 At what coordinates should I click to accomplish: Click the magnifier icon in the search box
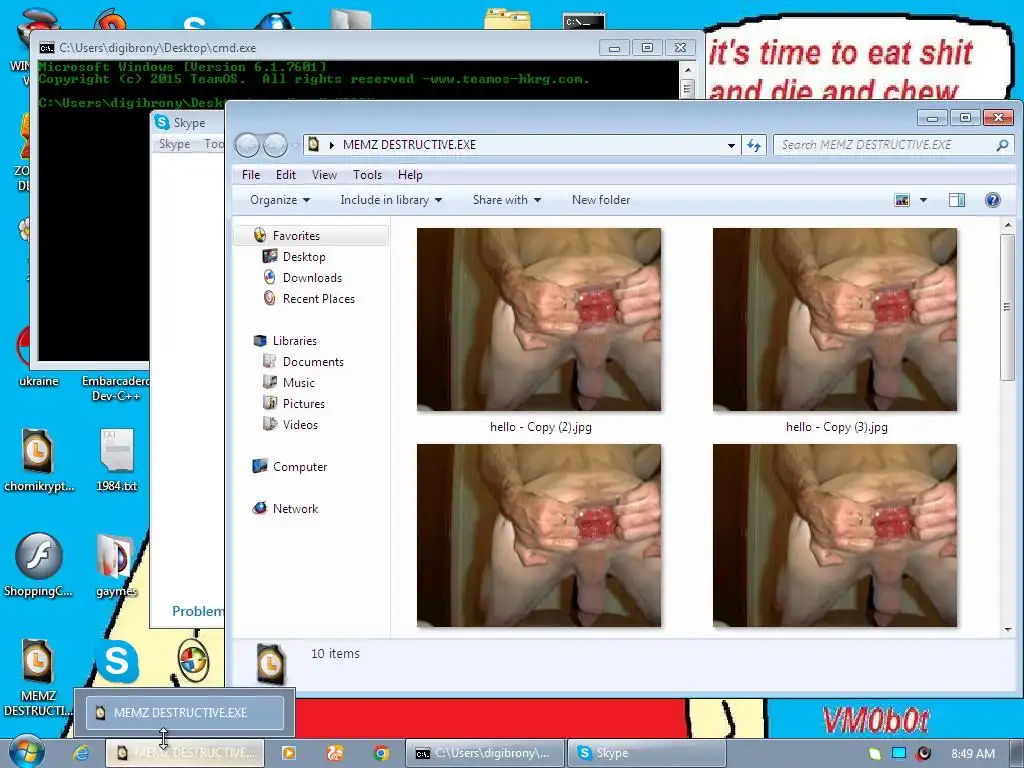[1002, 145]
